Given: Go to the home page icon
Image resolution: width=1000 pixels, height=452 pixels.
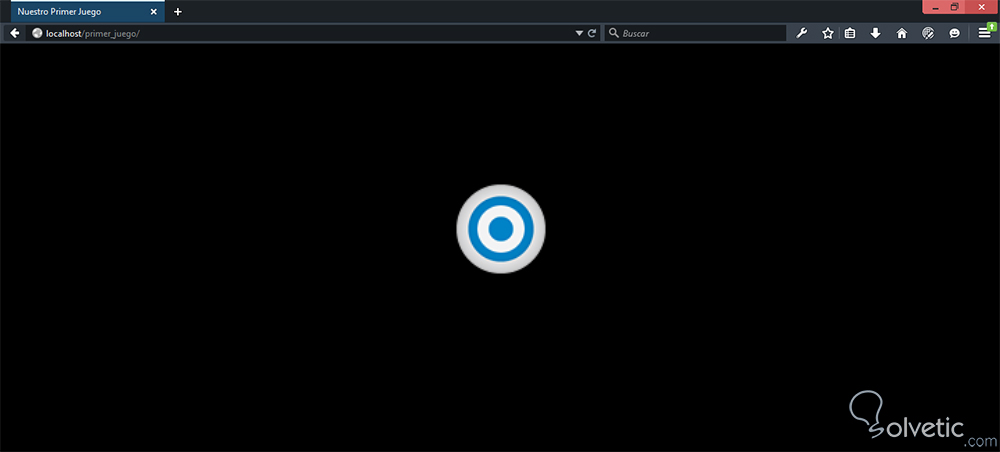Looking at the screenshot, I should coord(902,33).
